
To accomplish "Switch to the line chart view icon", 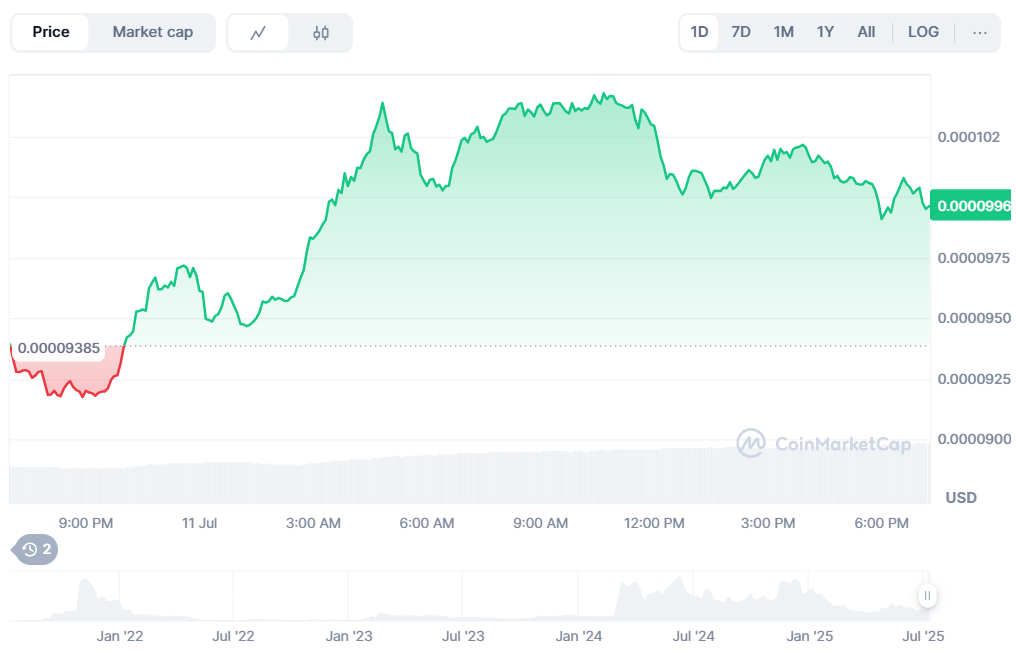I will click(258, 33).
